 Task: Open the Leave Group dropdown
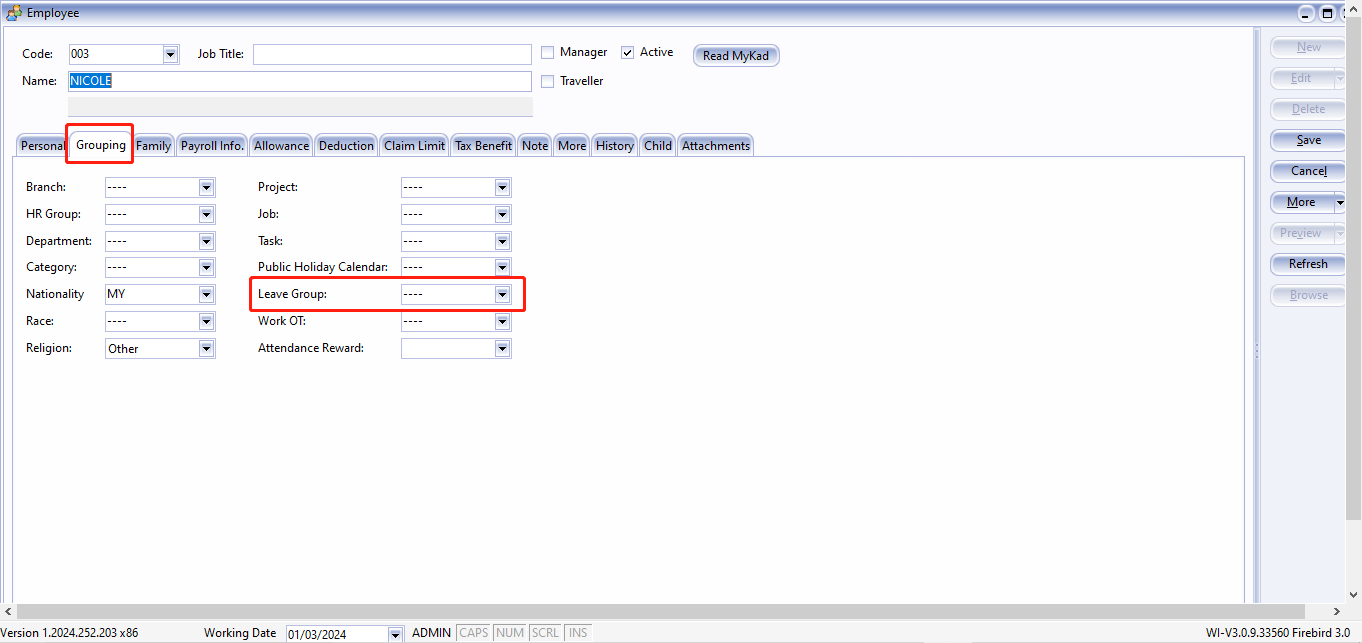503,294
